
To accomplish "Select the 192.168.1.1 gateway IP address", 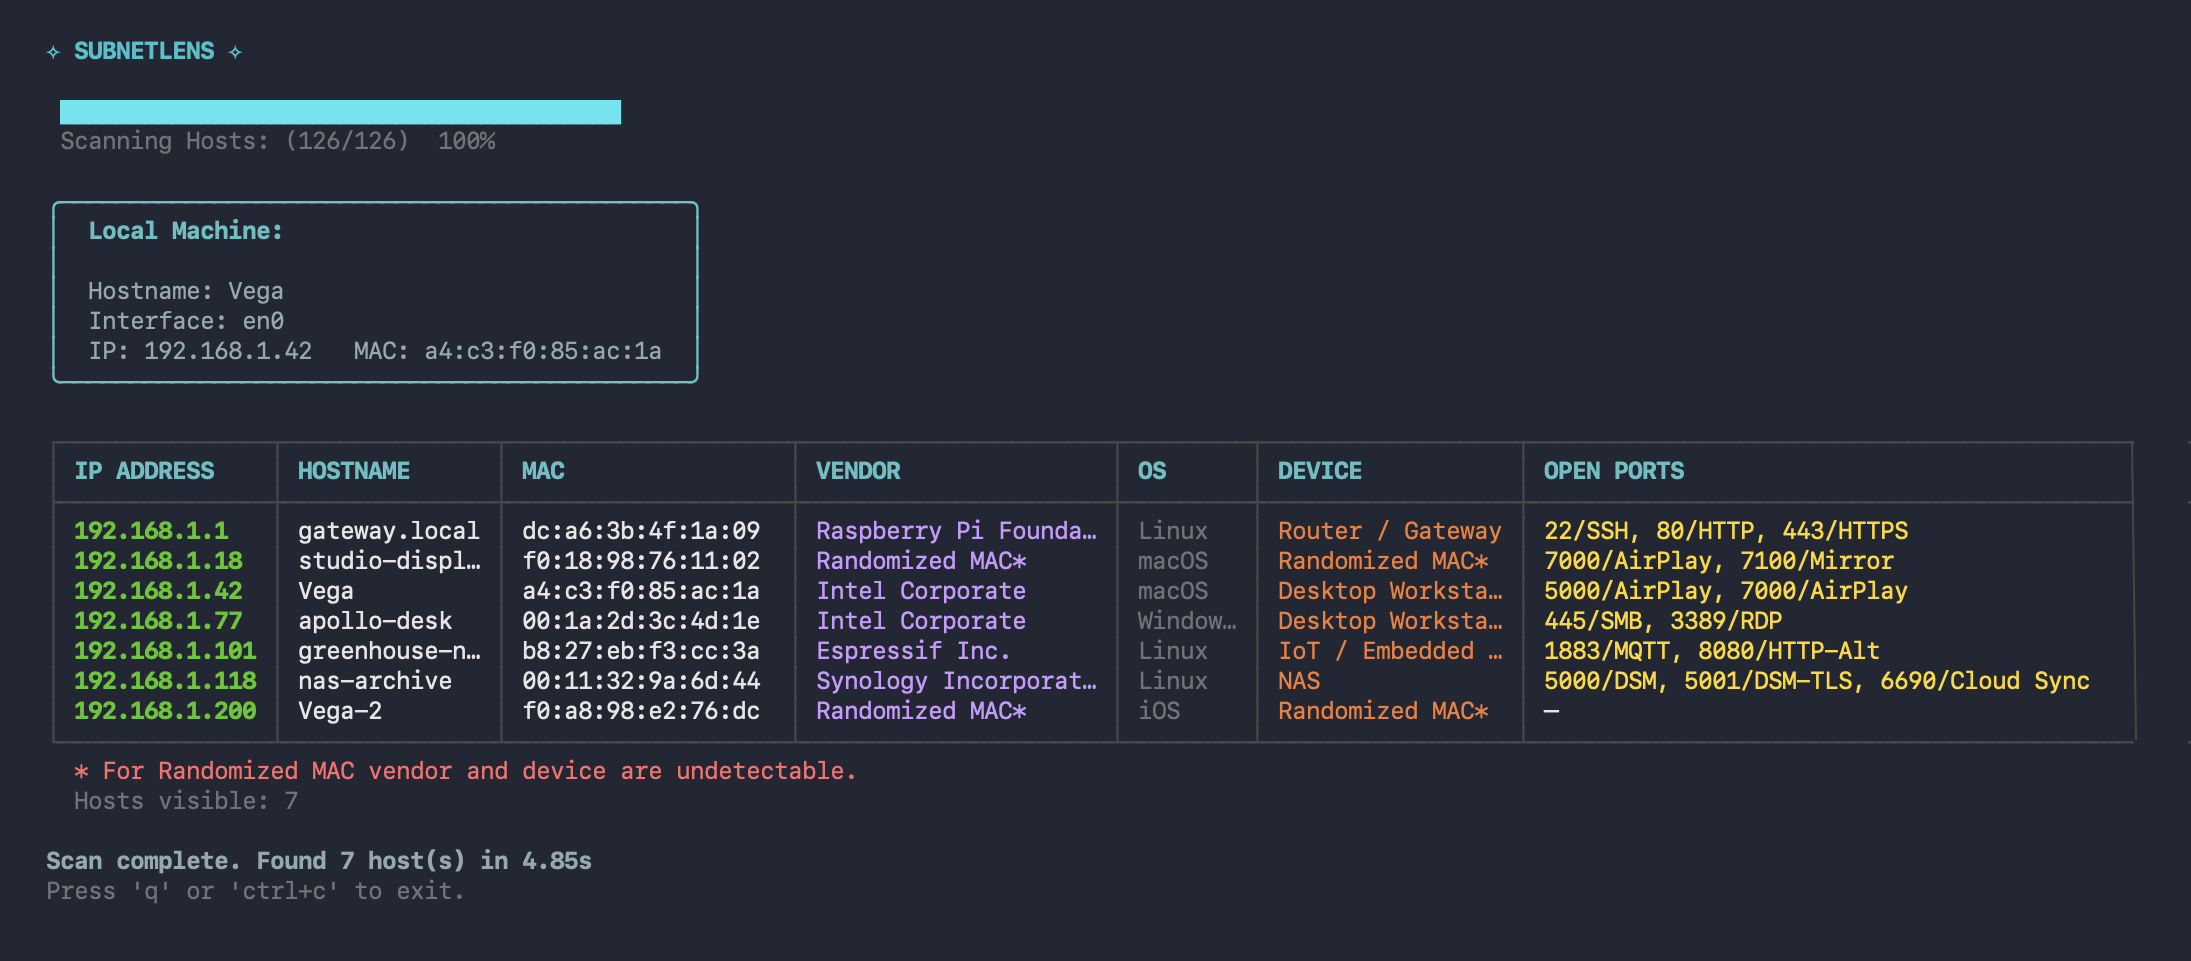I will coord(151,531).
